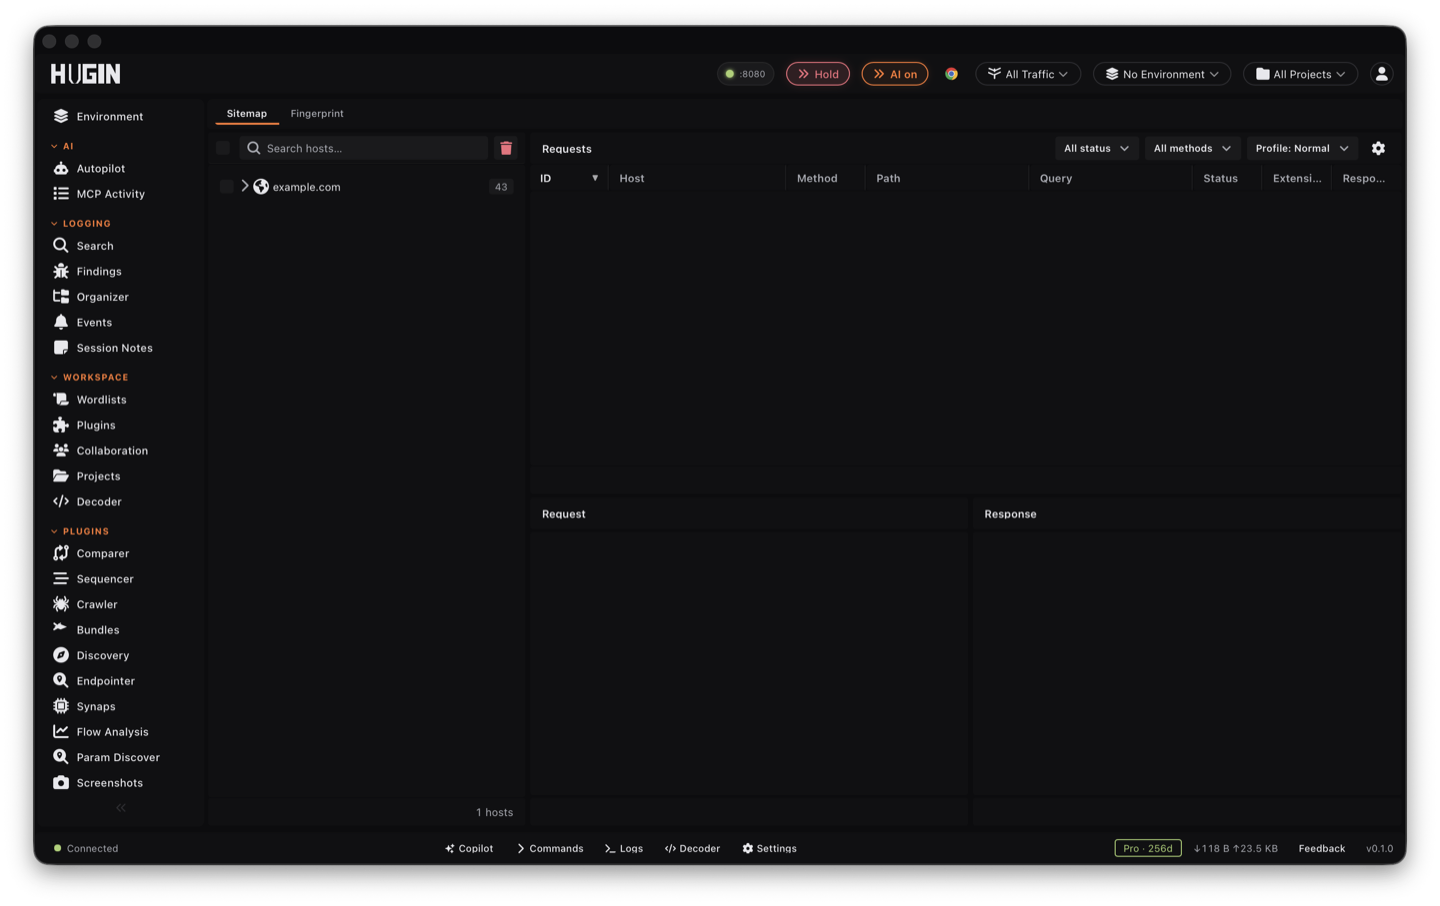Open Environment from the sidebar

tap(98, 116)
